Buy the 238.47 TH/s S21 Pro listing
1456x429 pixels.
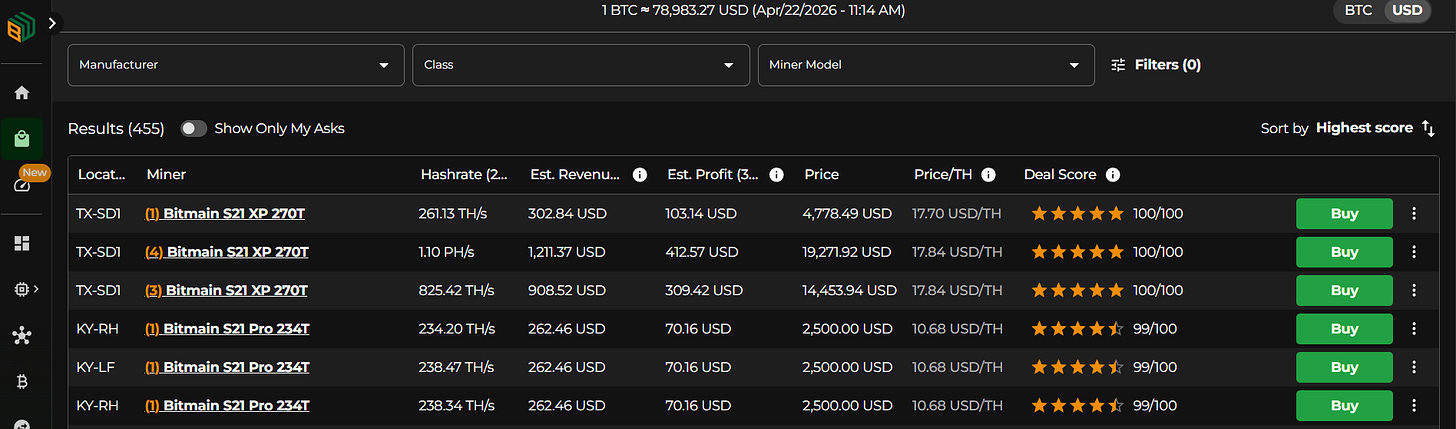pos(1344,367)
